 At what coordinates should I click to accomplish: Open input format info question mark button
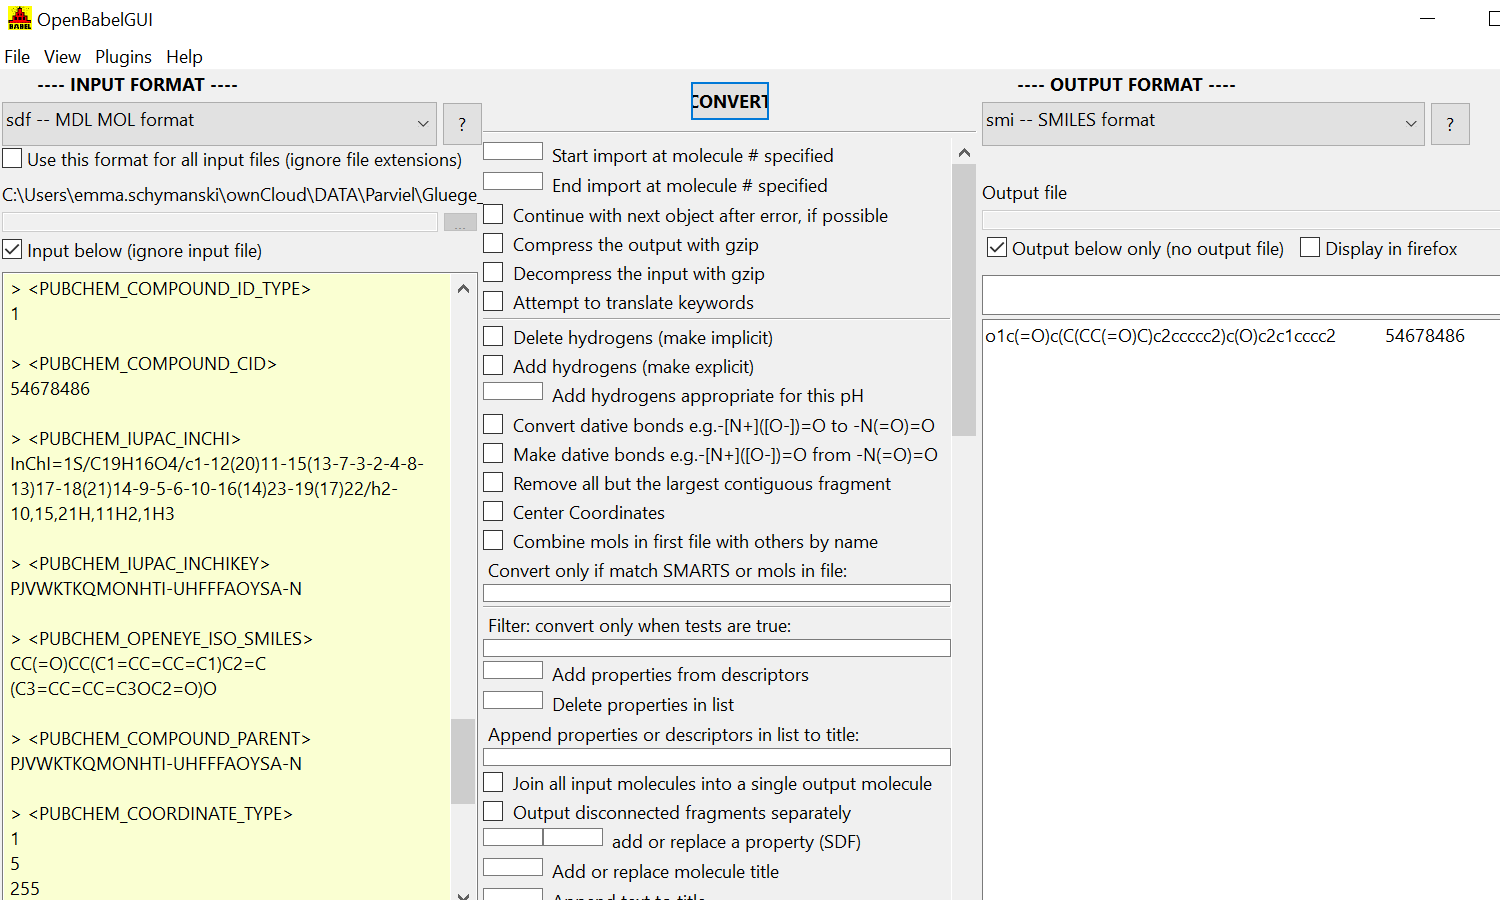coord(462,124)
